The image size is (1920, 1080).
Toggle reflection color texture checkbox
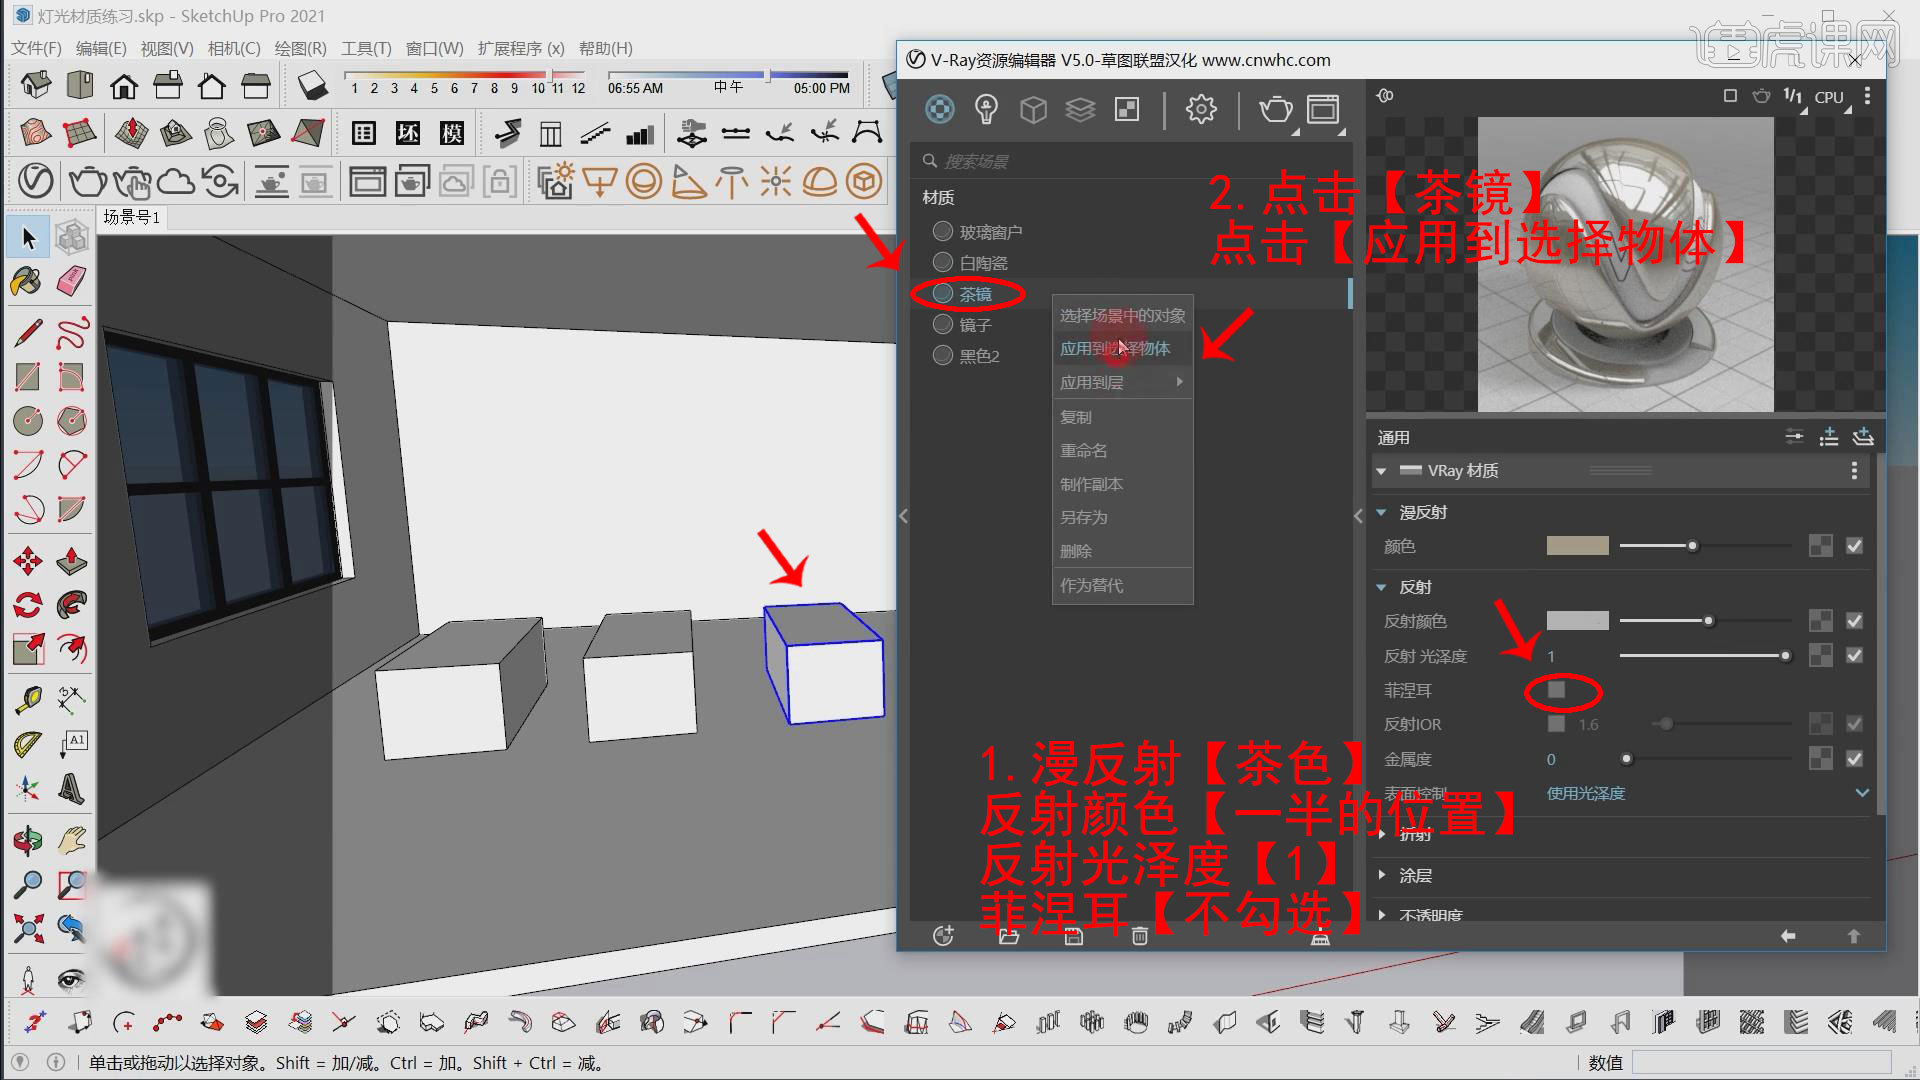(x=1854, y=621)
